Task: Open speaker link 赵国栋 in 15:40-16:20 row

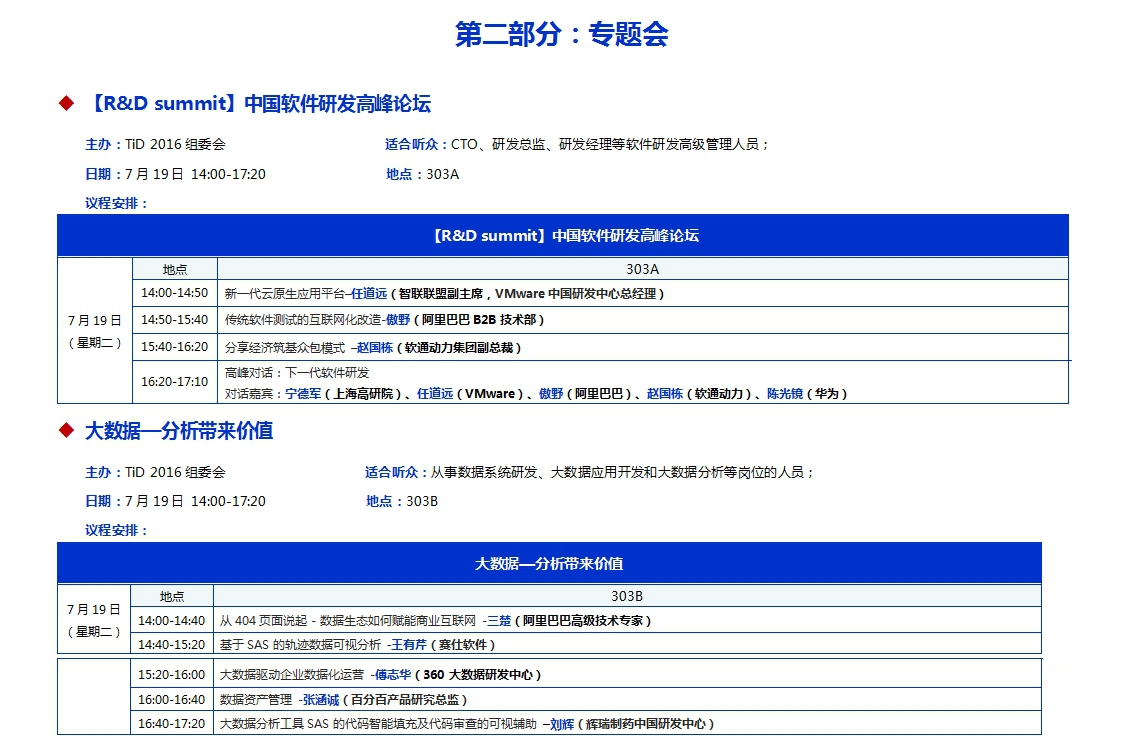Action: point(375,348)
